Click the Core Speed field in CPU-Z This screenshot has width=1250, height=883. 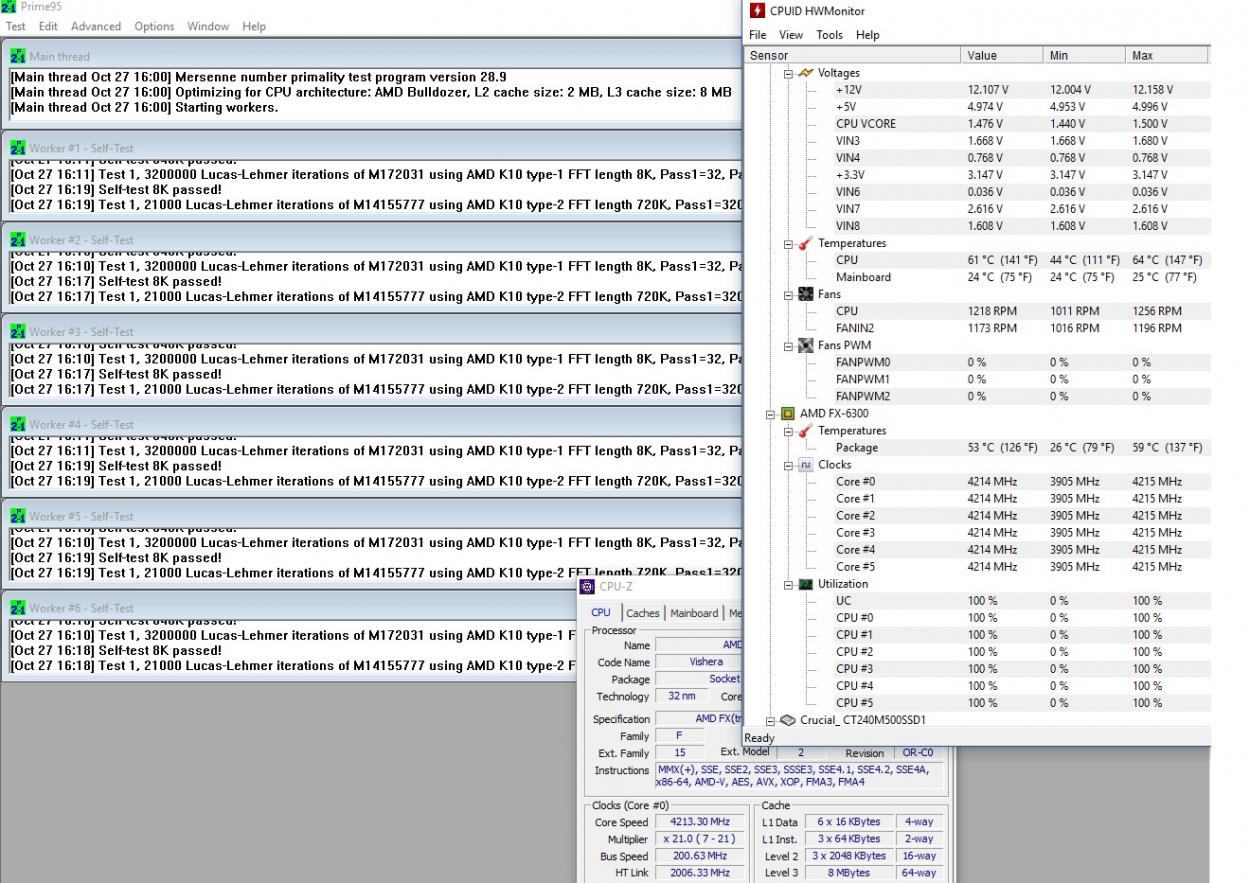point(700,822)
